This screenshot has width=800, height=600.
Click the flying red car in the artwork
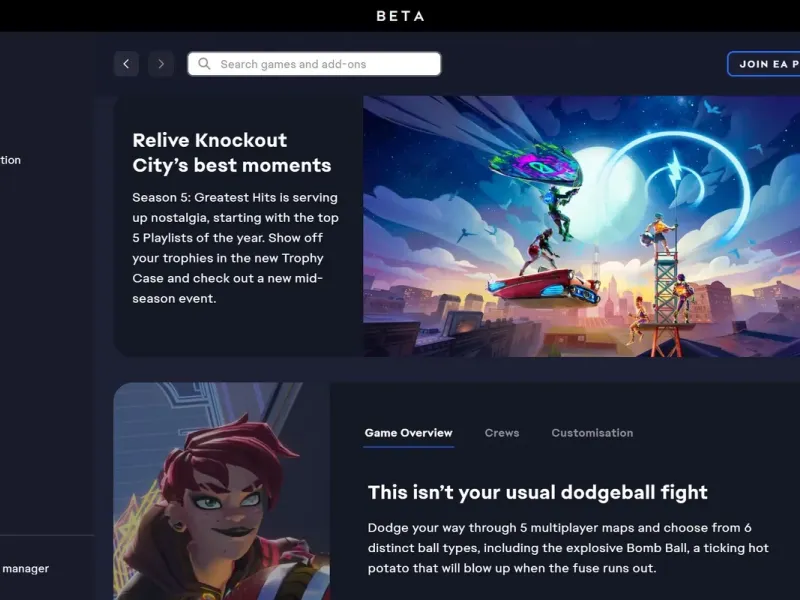click(x=543, y=287)
